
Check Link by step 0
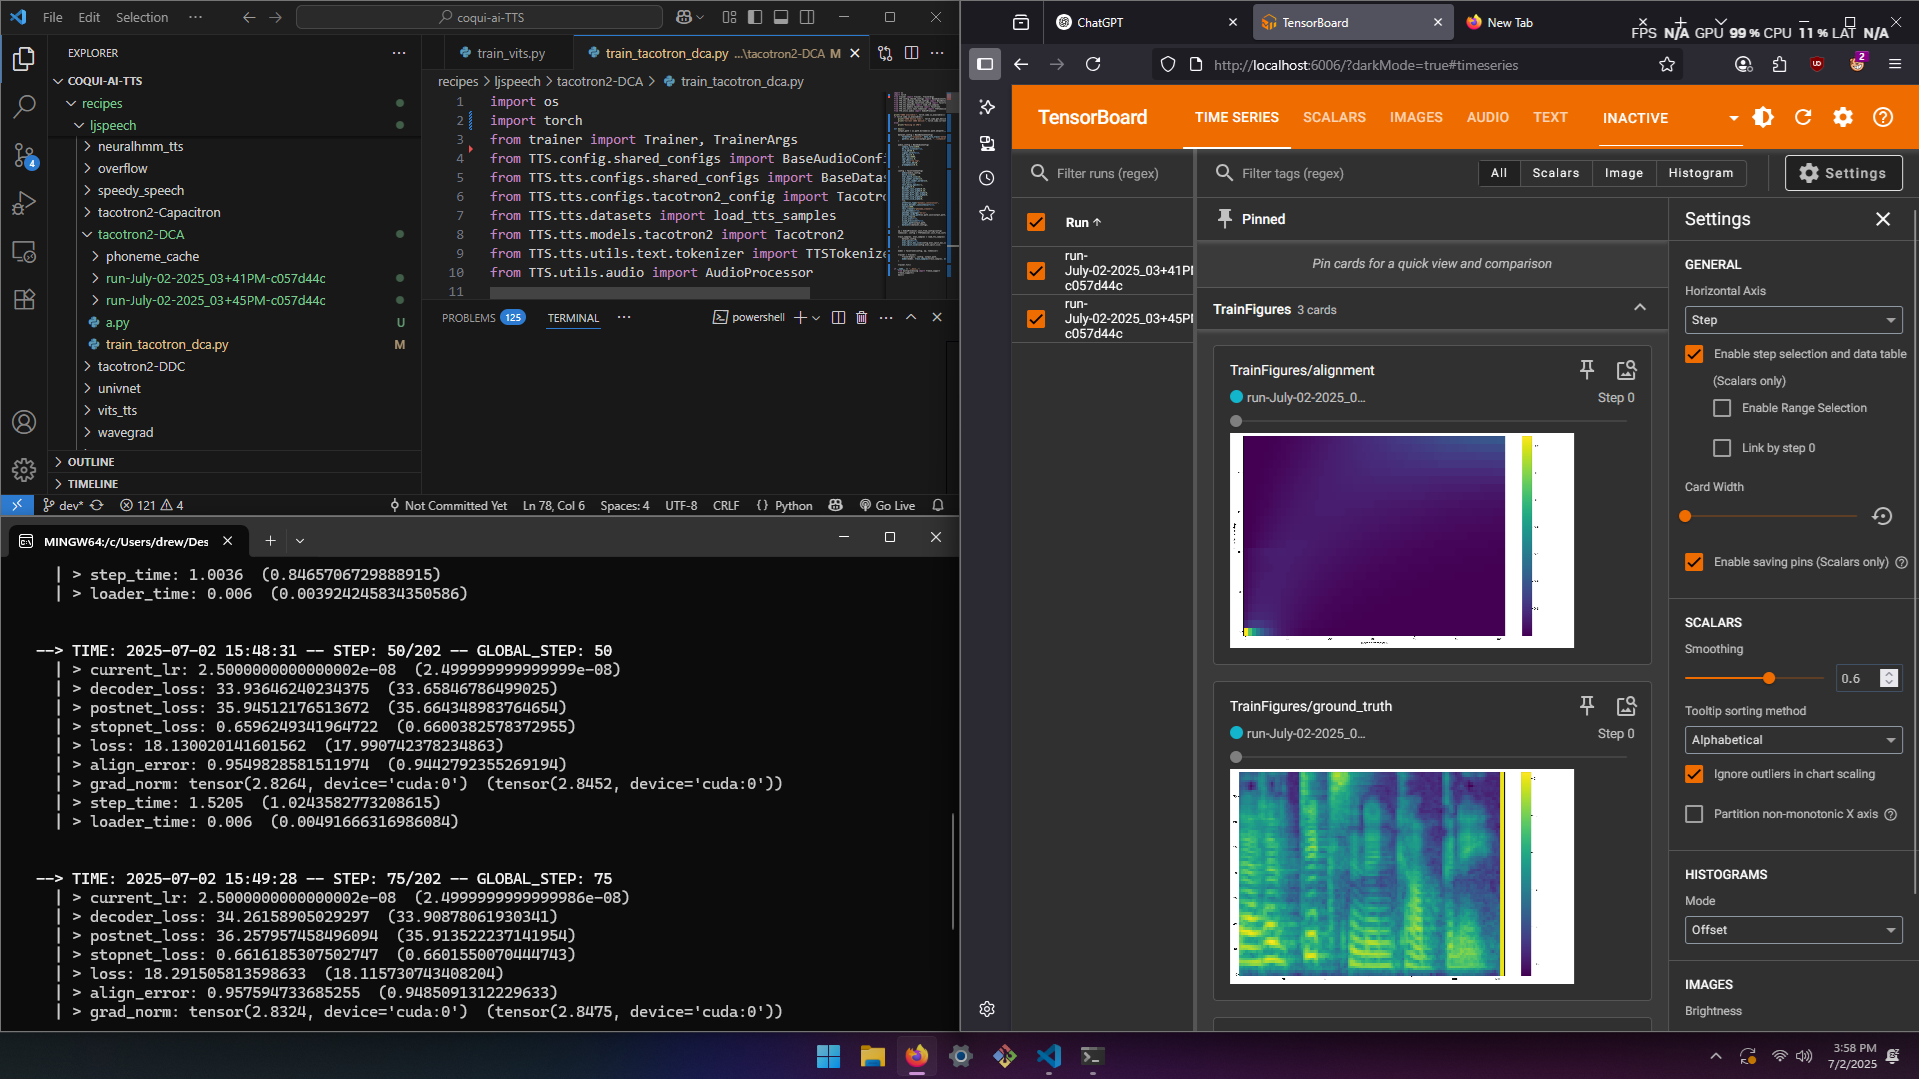pos(1722,448)
